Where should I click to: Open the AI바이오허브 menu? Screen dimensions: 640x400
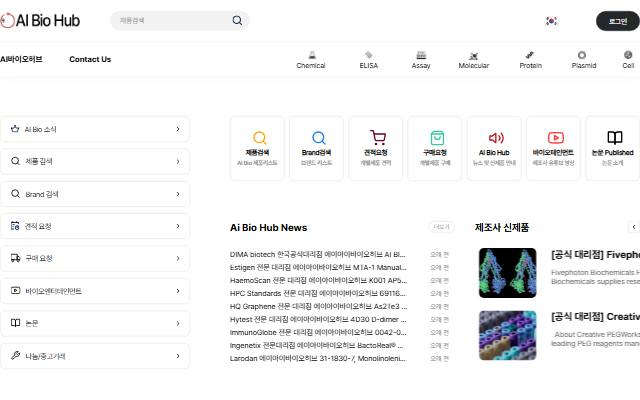coord(21,59)
